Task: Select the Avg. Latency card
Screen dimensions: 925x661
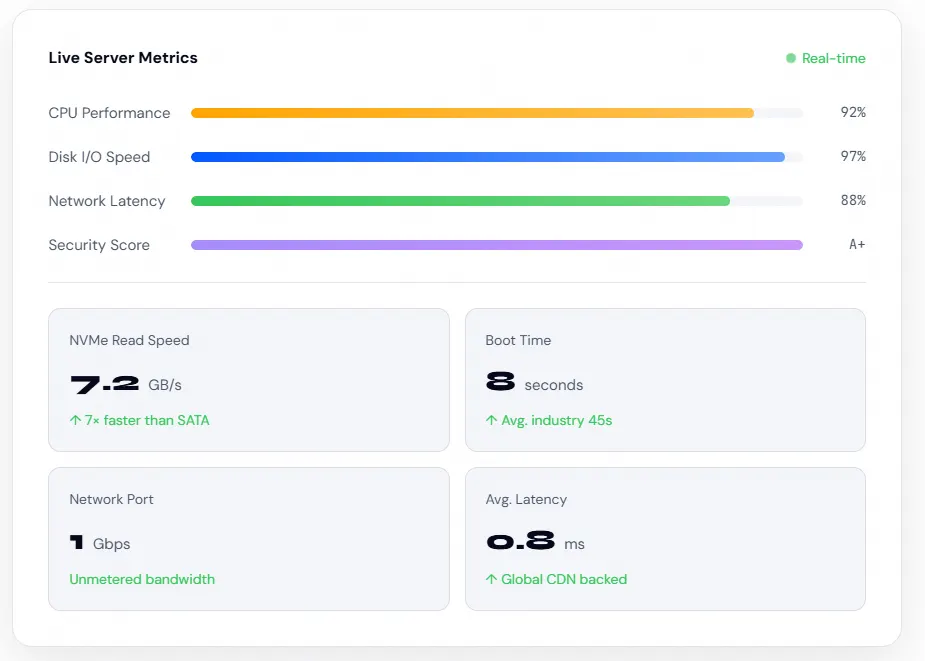Action: (665, 539)
